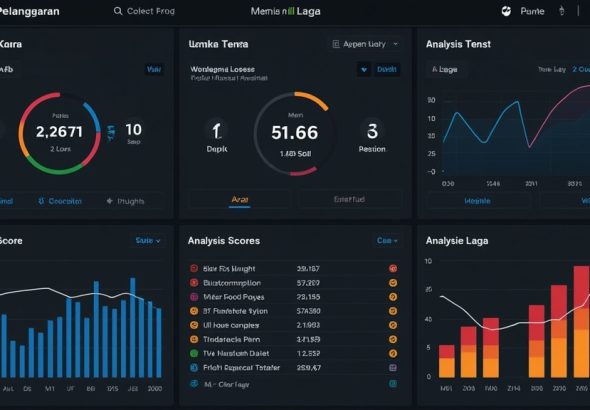
Task: Click the Viar button in Korra panel
Action: [154, 69]
